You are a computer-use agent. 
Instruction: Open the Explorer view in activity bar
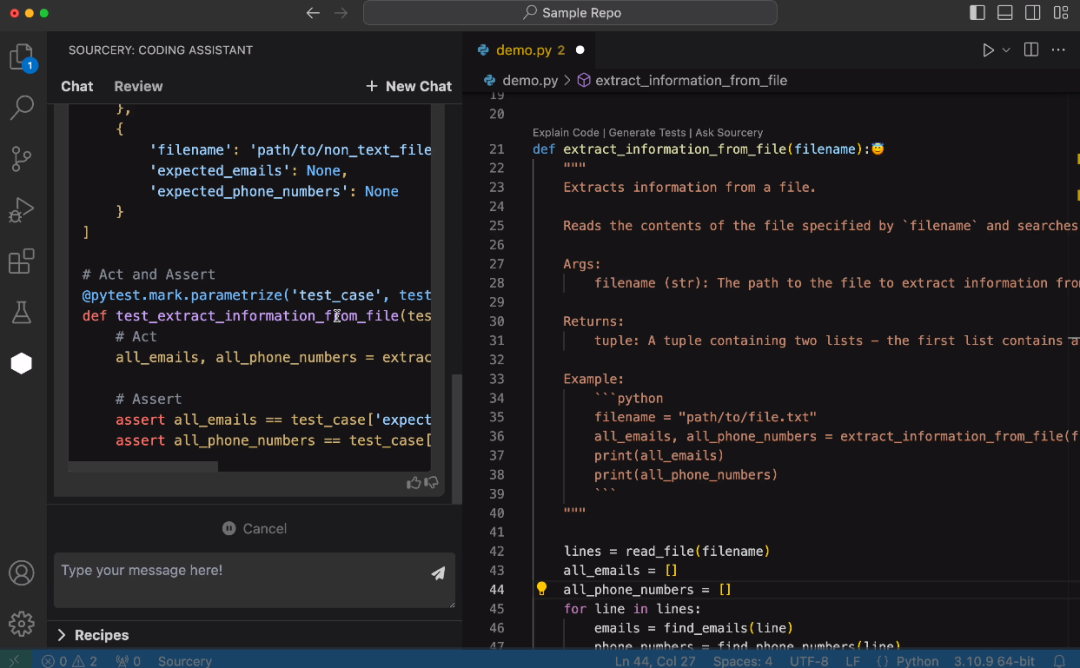(x=21, y=57)
